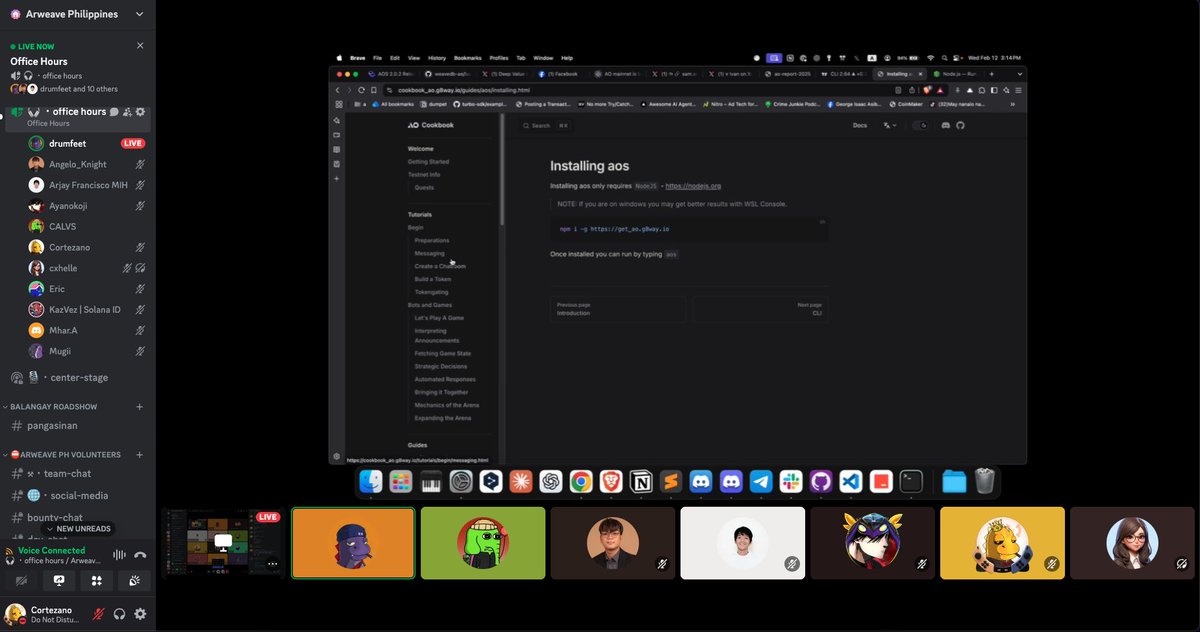Click the Slack icon in the streamed dock
The image size is (1200, 632).
point(791,482)
